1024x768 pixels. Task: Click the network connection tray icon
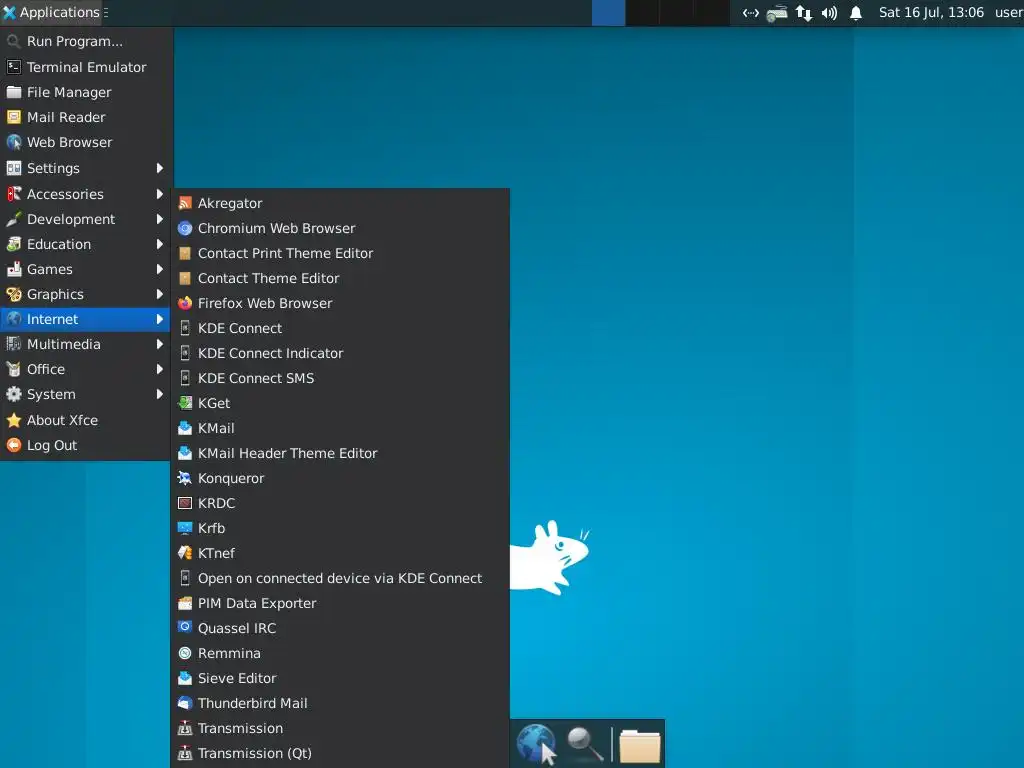pyautogui.click(x=751, y=13)
